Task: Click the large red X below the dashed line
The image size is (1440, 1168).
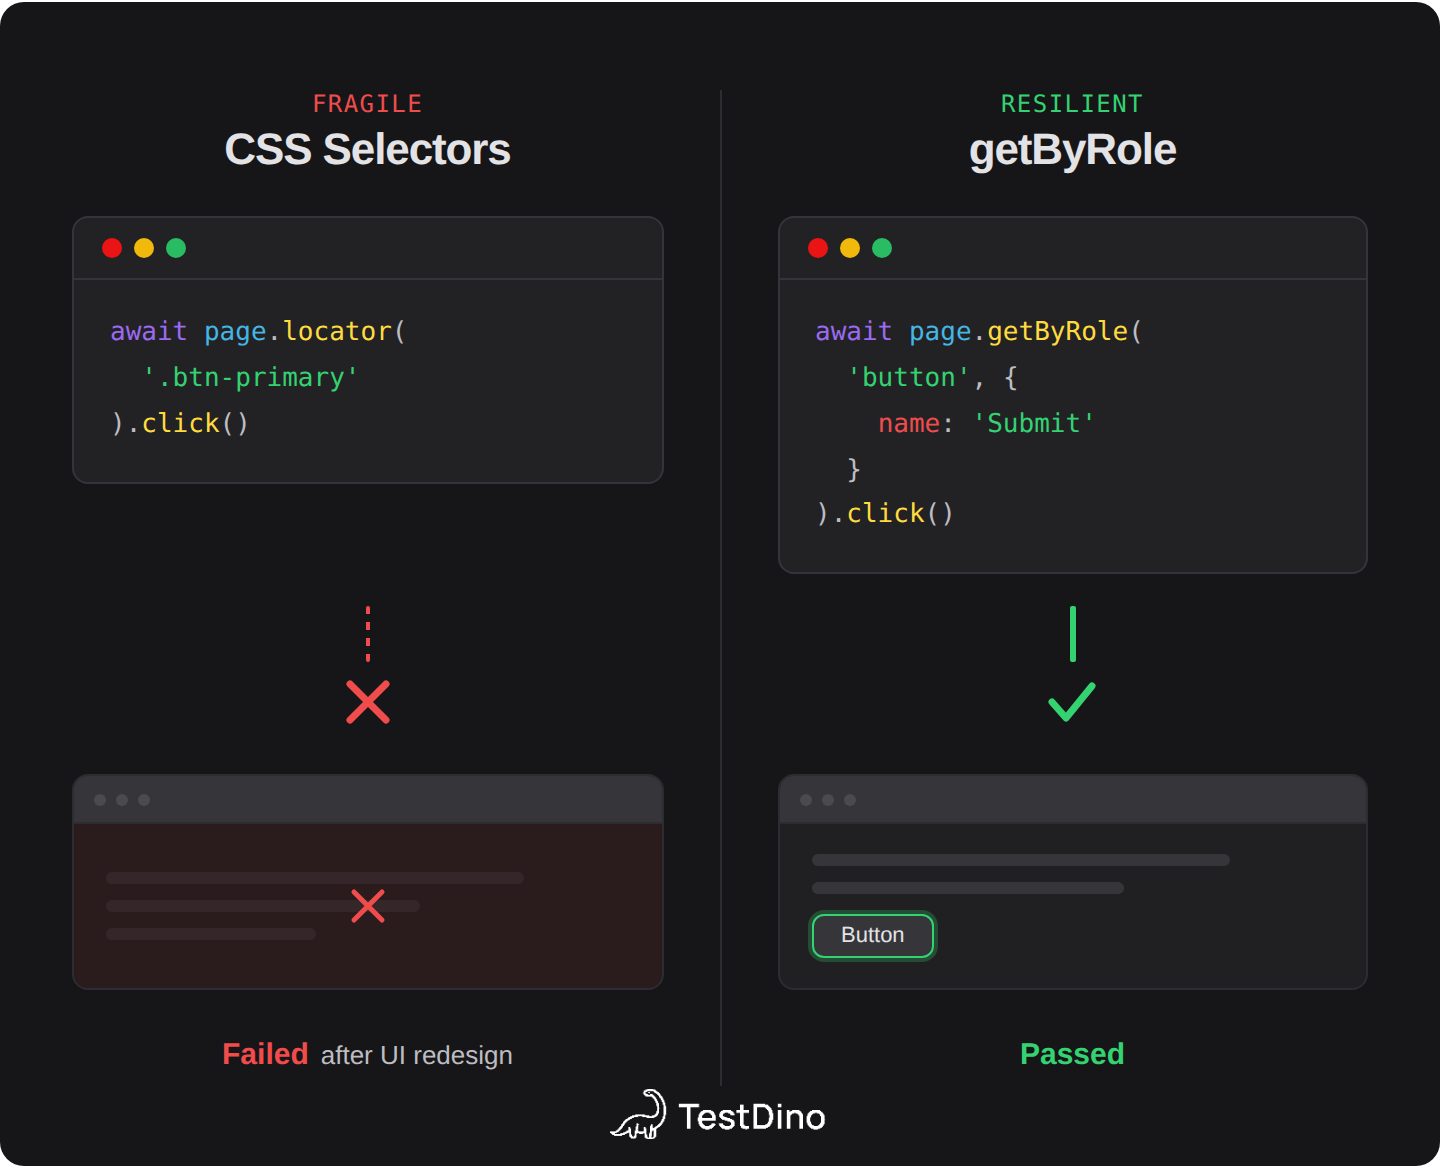Action: pos(368,702)
